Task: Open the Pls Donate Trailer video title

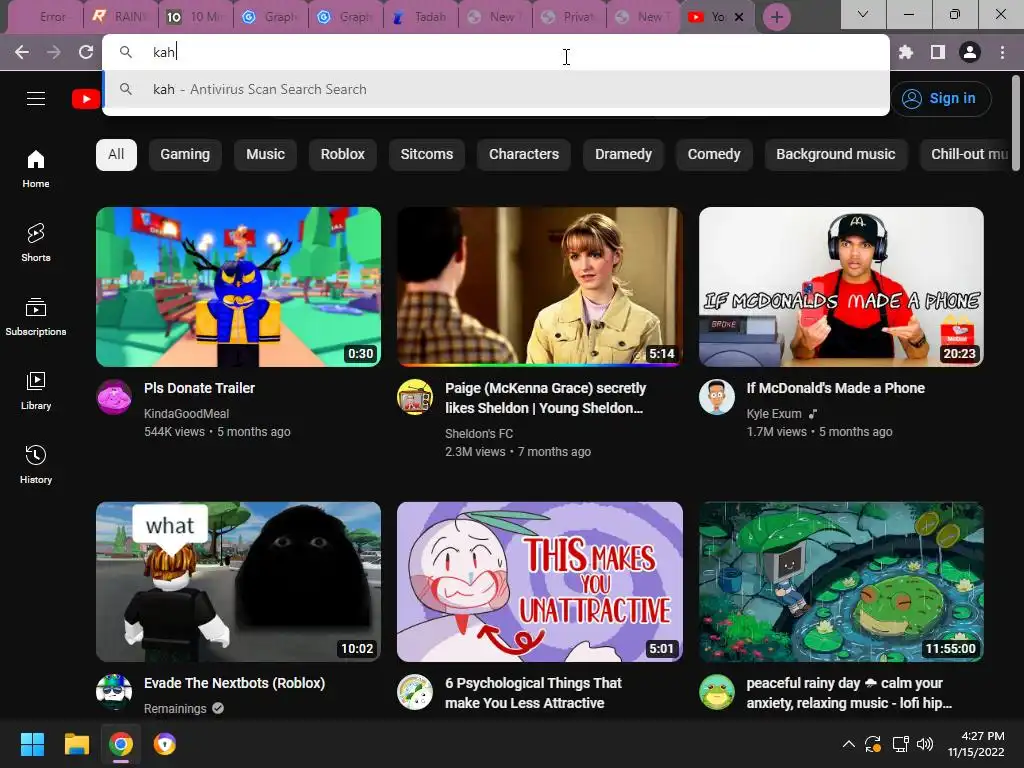Action: tap(199, 388)
